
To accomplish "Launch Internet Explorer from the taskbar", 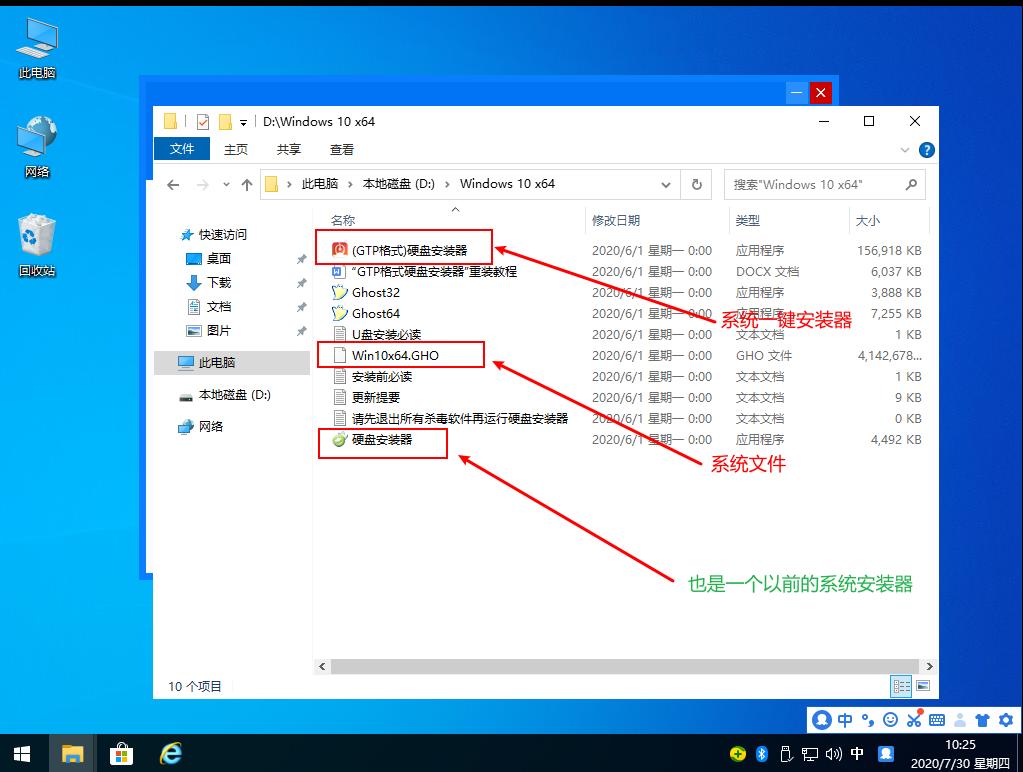I will pos(170,753).
